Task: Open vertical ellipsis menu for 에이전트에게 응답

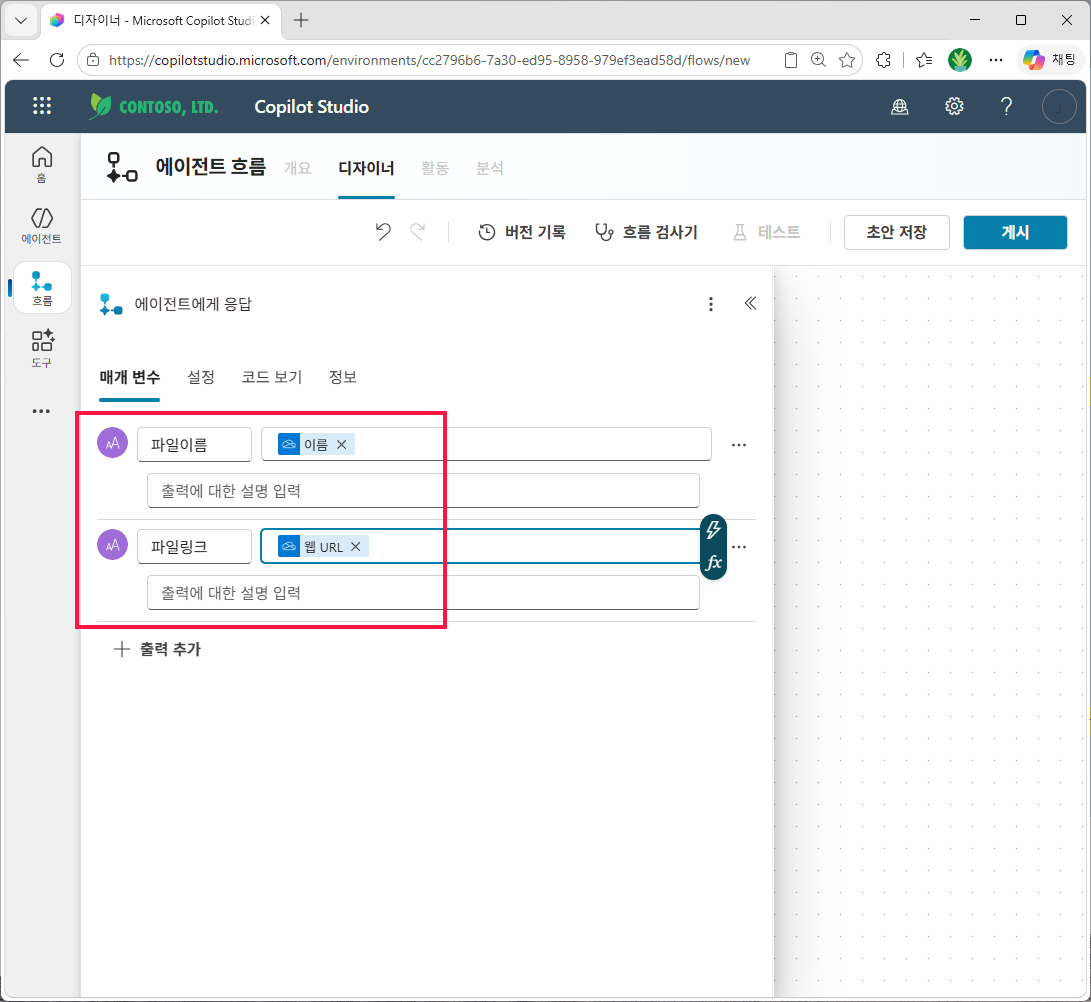Action: pyautogui.click(x=710, y=304)
